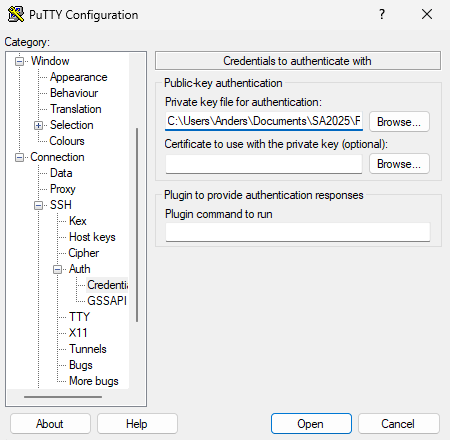450x440 pixels.
Task: Select the Selection category
Action: (72, 125)
